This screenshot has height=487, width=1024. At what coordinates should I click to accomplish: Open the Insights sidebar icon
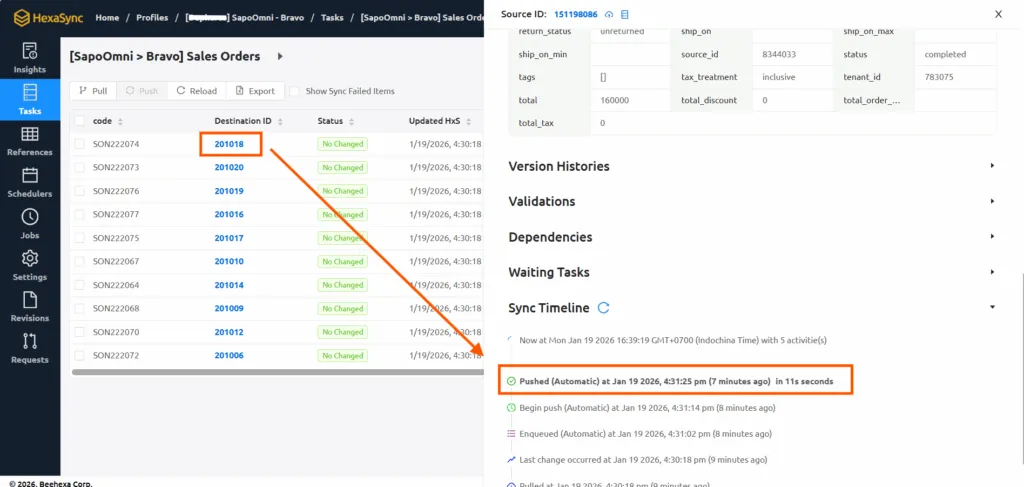point(29,51)
